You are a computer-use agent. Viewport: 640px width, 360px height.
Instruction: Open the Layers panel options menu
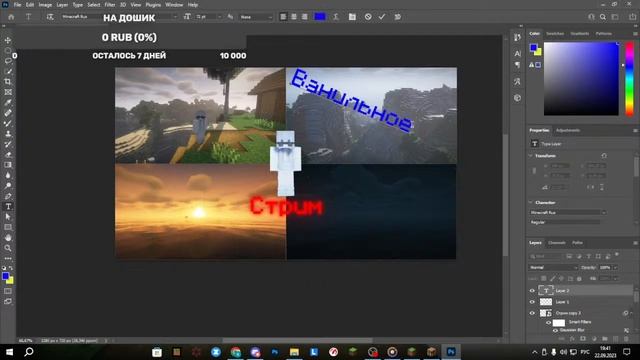pos(635,243)
